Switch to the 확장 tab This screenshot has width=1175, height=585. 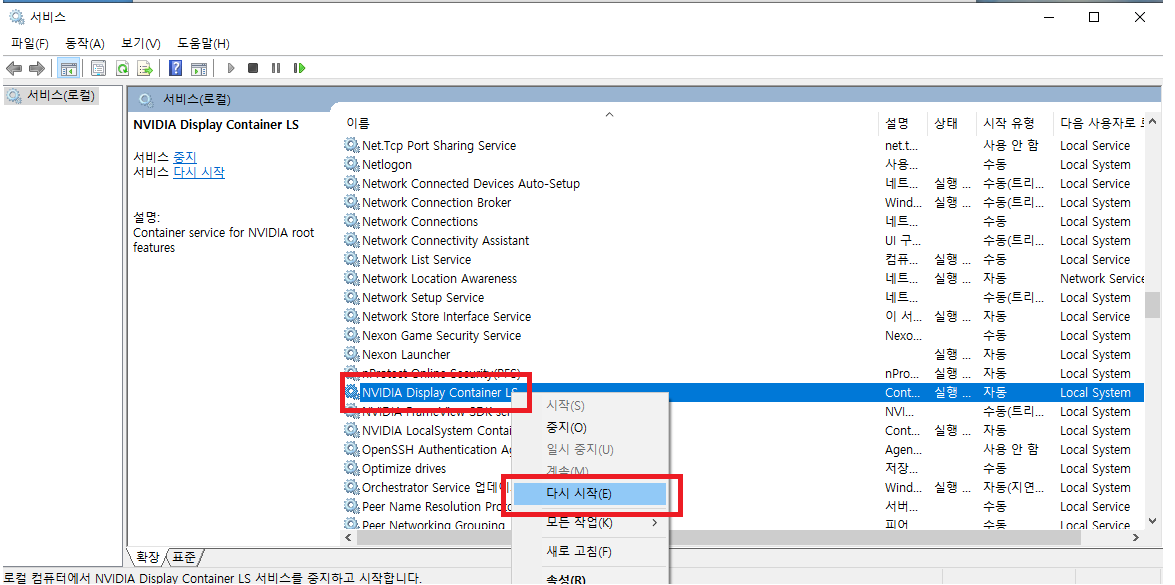pyautogui.click(x=147, y=557)
